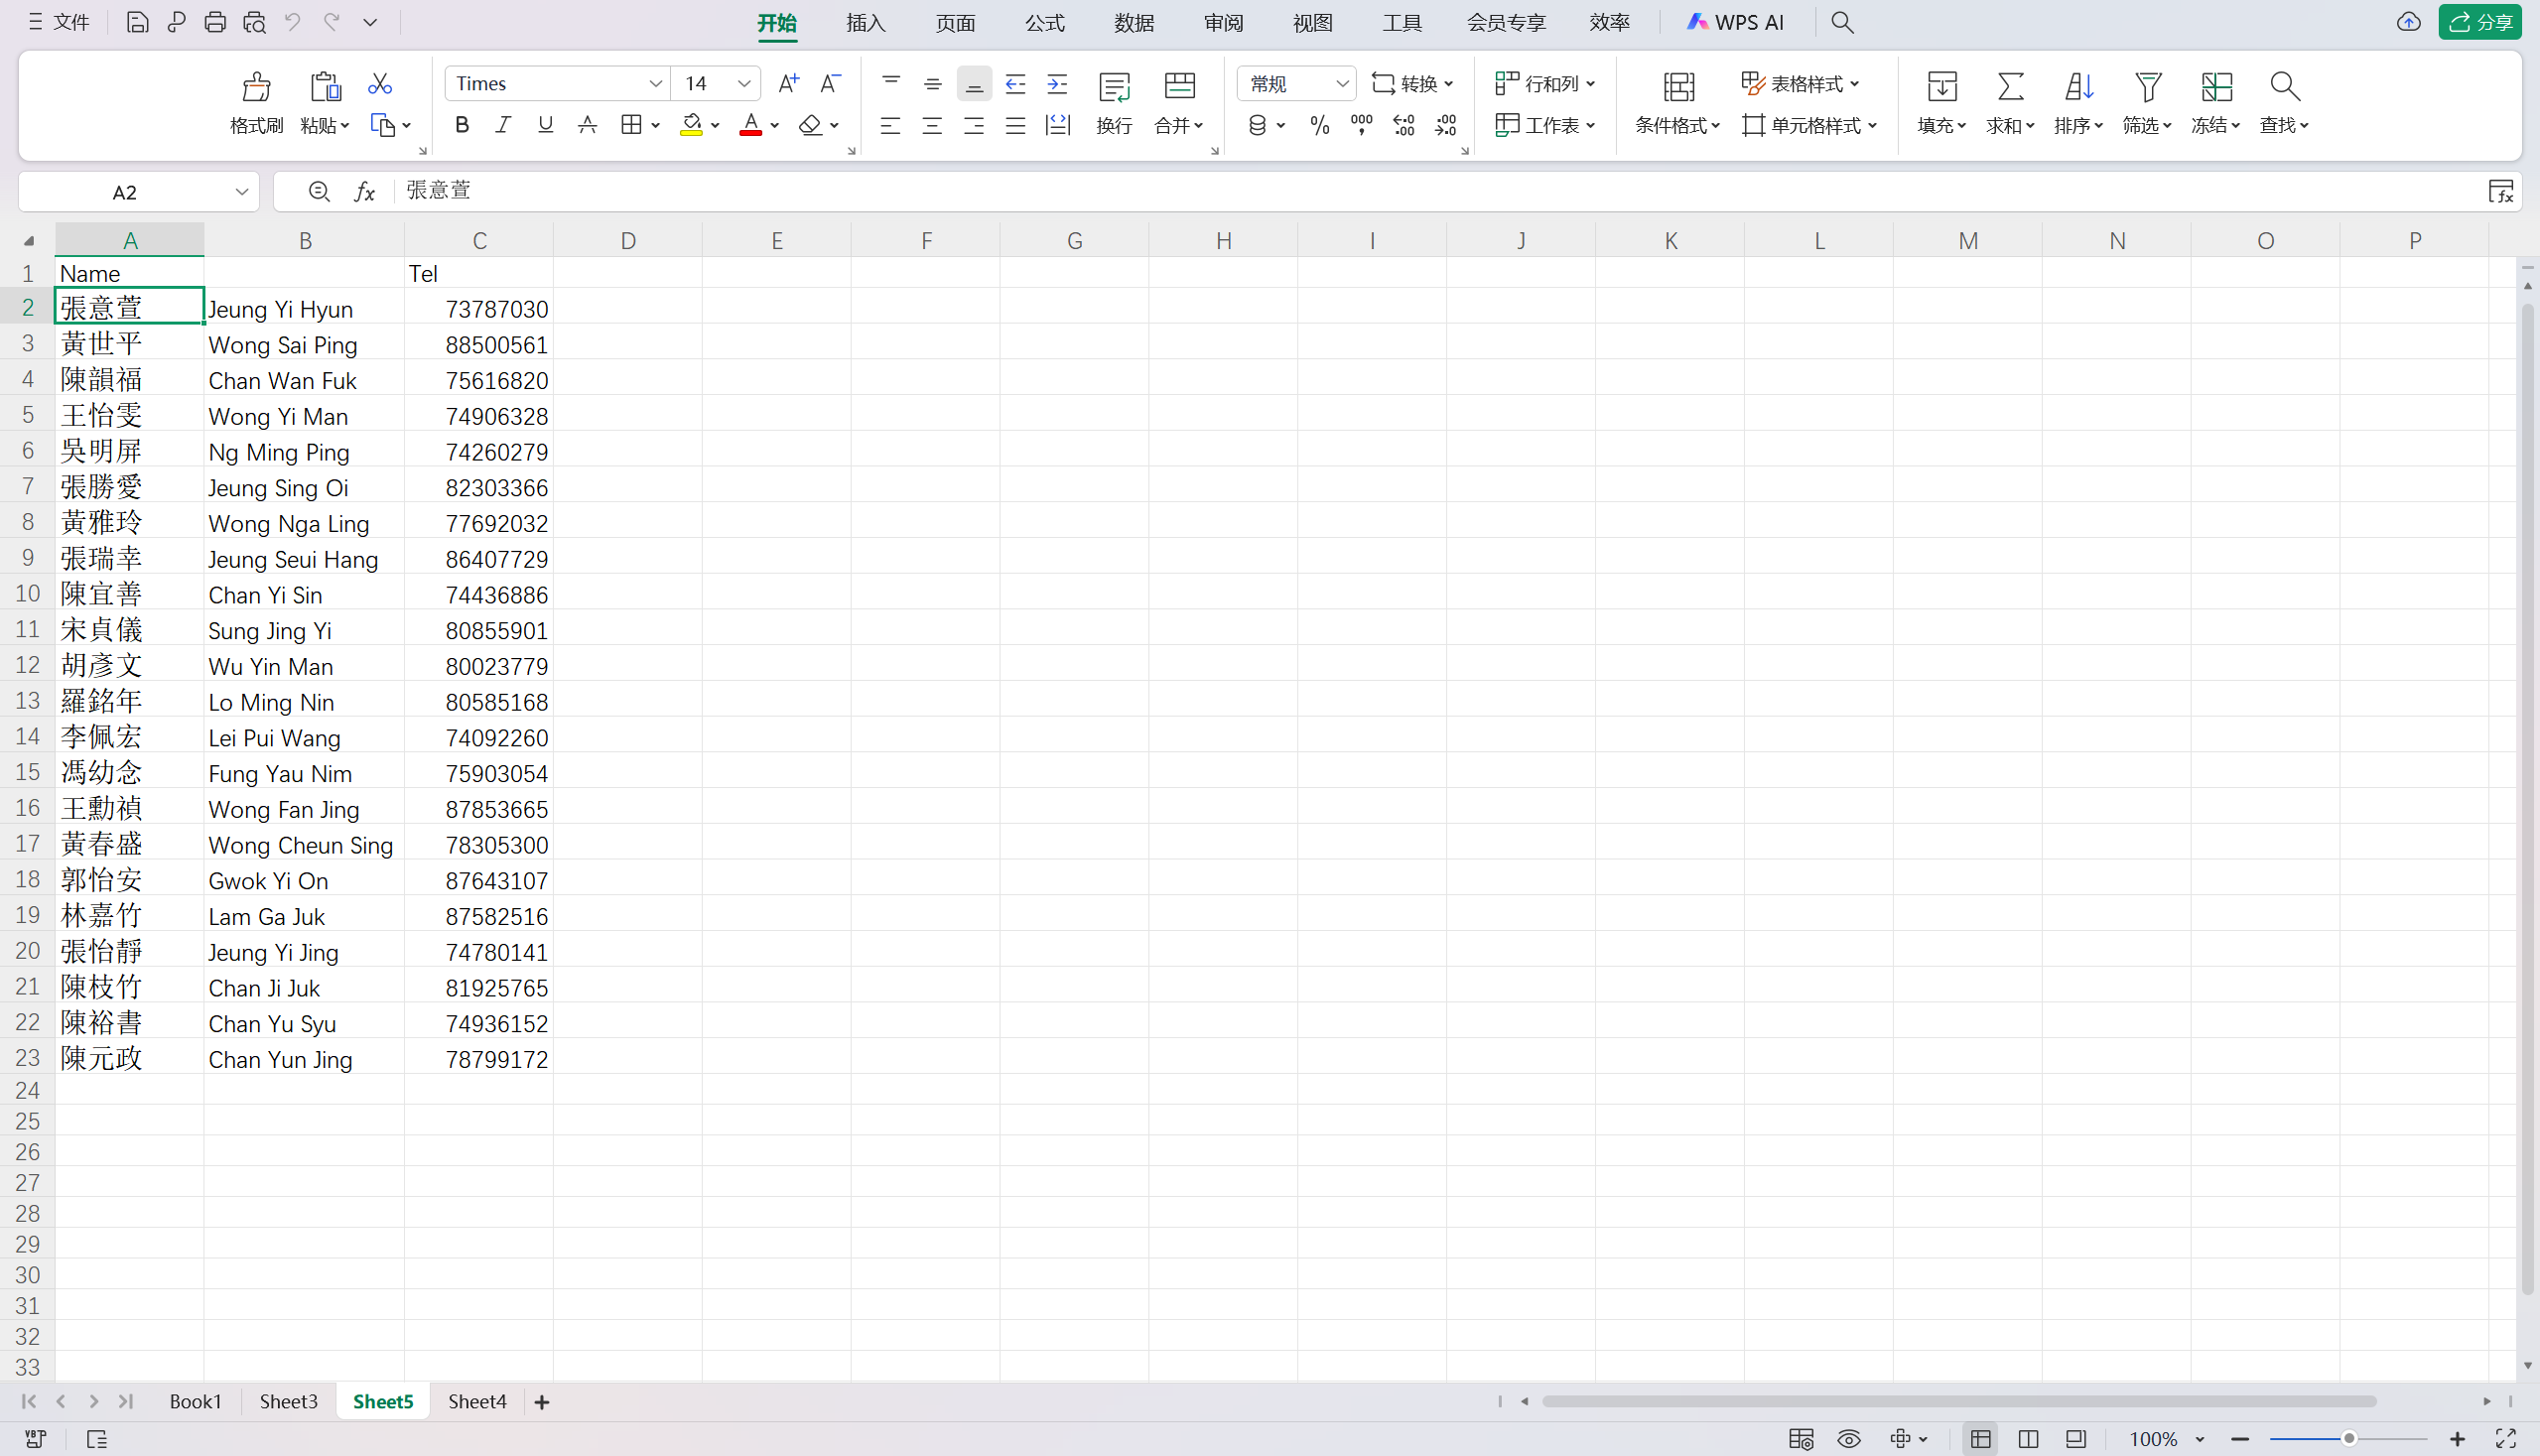Click the Filter funnel icon
The image size is (2540, 1456).
(2147, 87)
